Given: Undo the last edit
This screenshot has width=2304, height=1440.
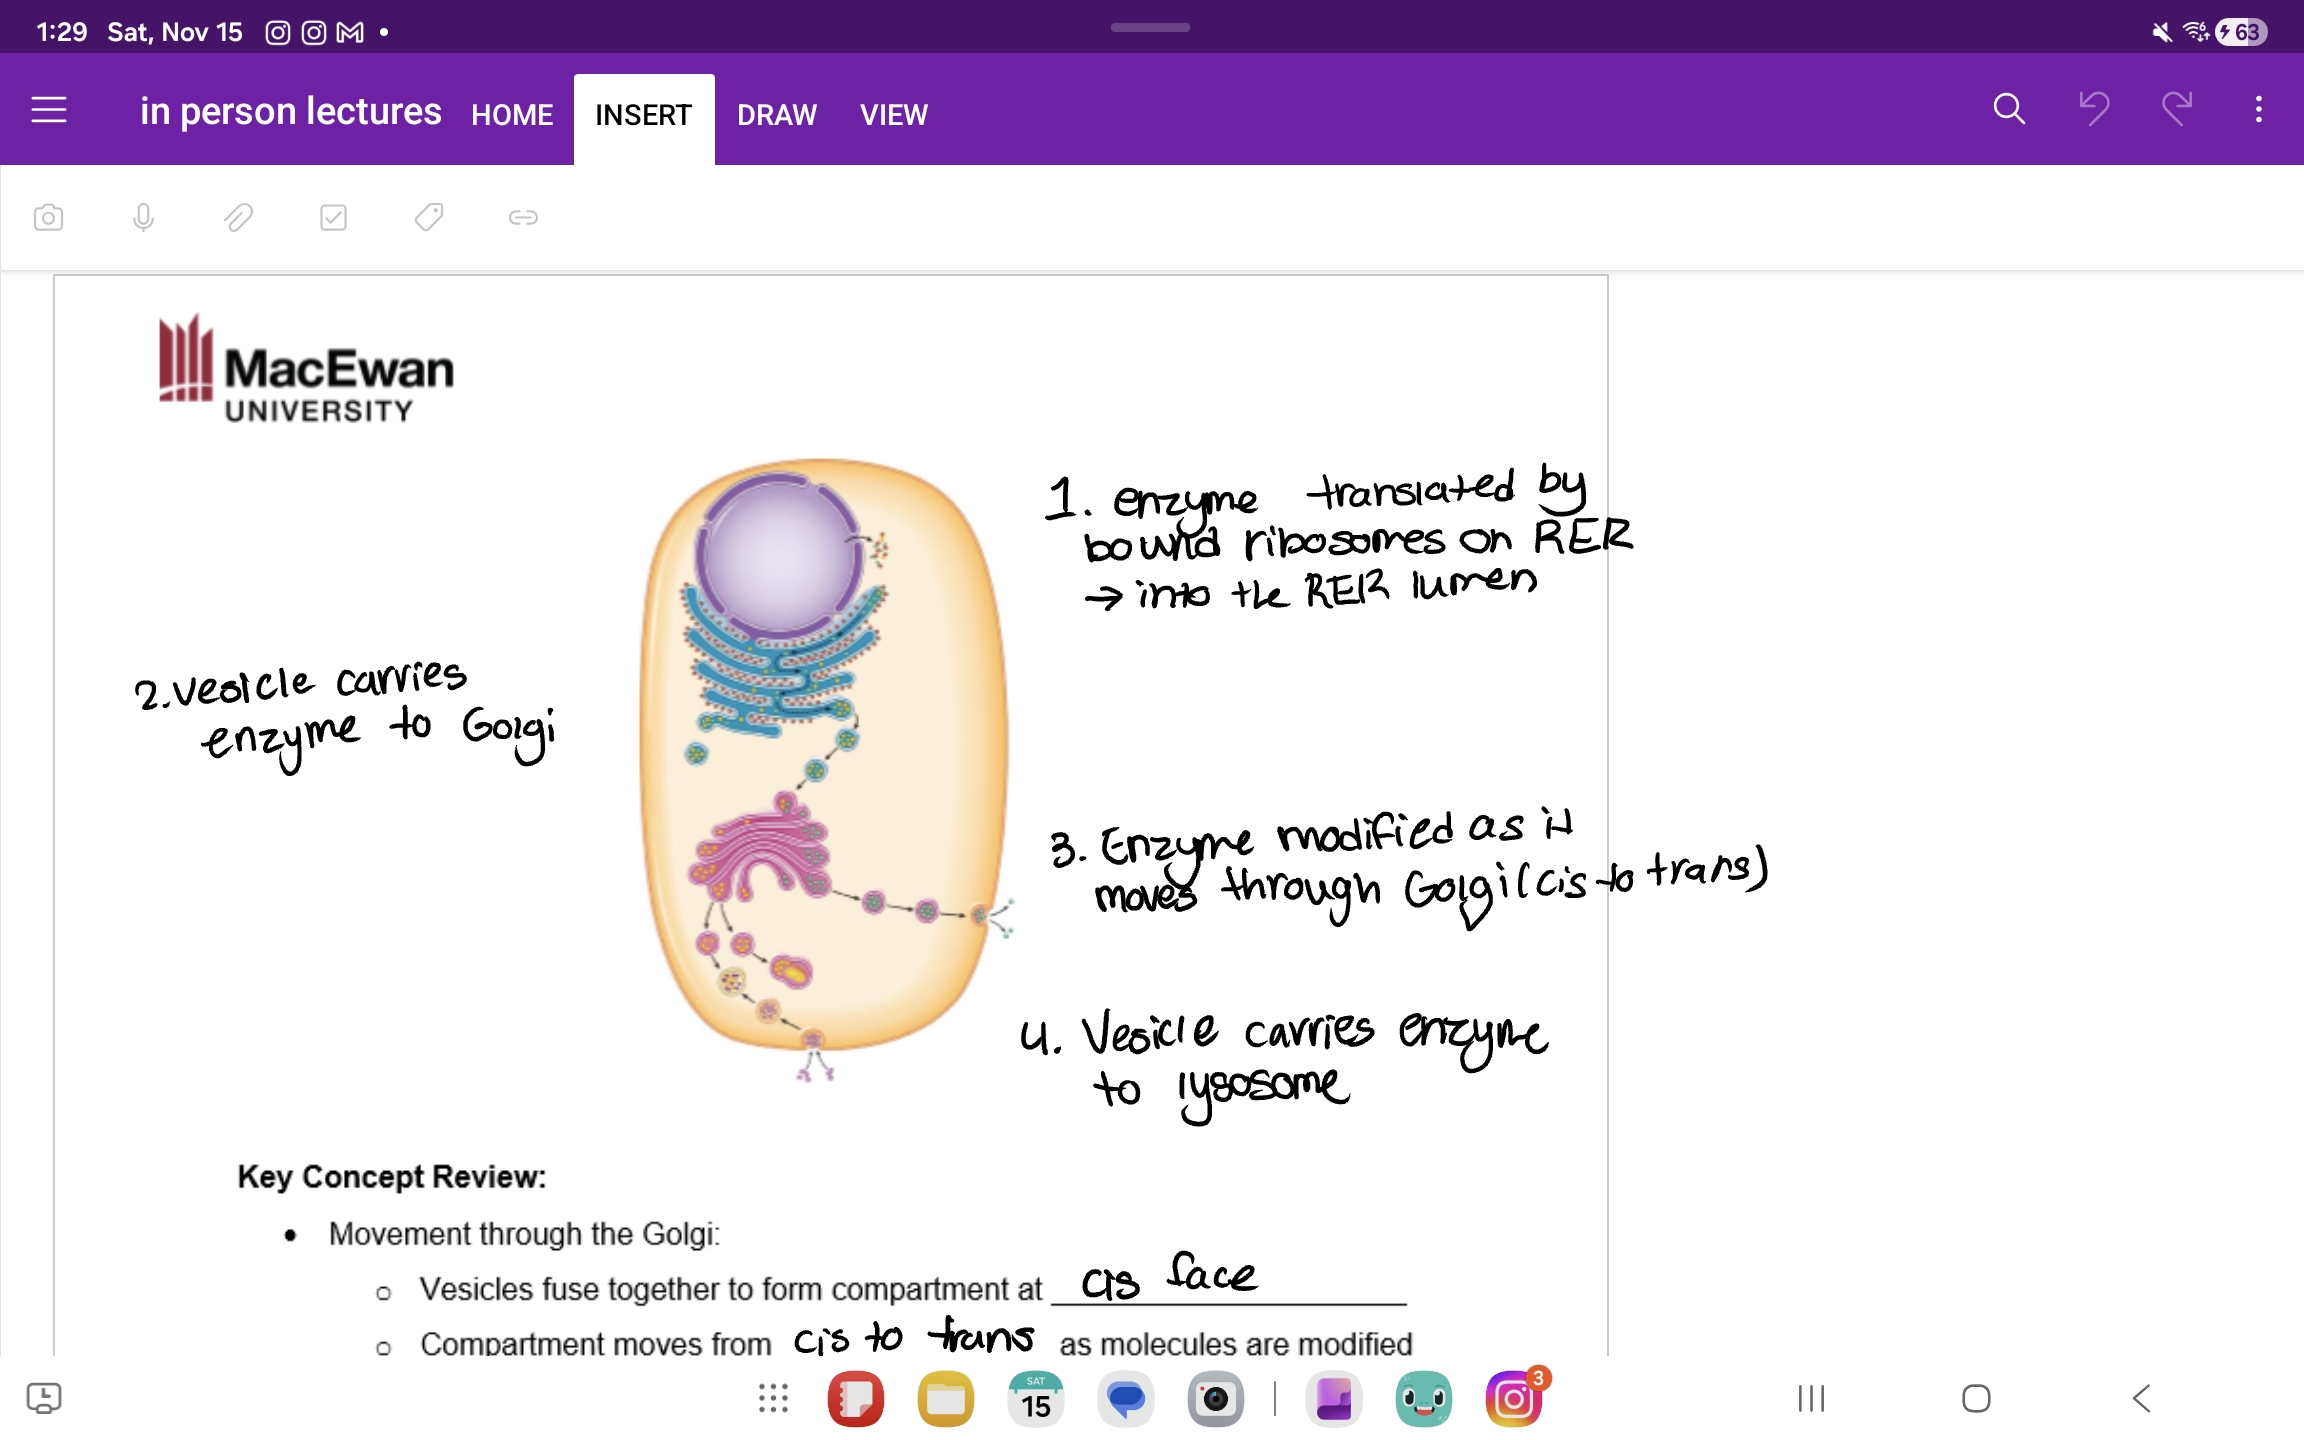Looking at the screenshot, I should (2092, 109).
